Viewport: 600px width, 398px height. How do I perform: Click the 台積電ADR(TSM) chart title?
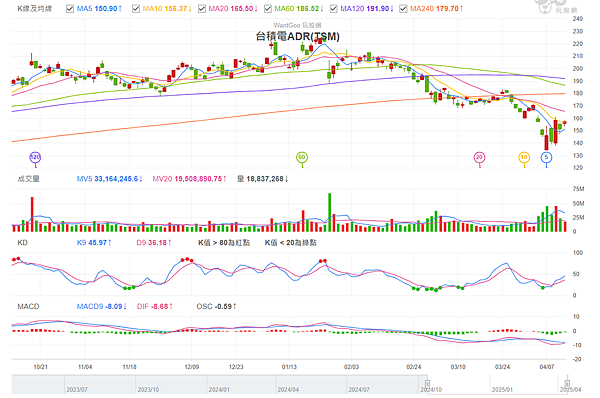pos(297,36)
